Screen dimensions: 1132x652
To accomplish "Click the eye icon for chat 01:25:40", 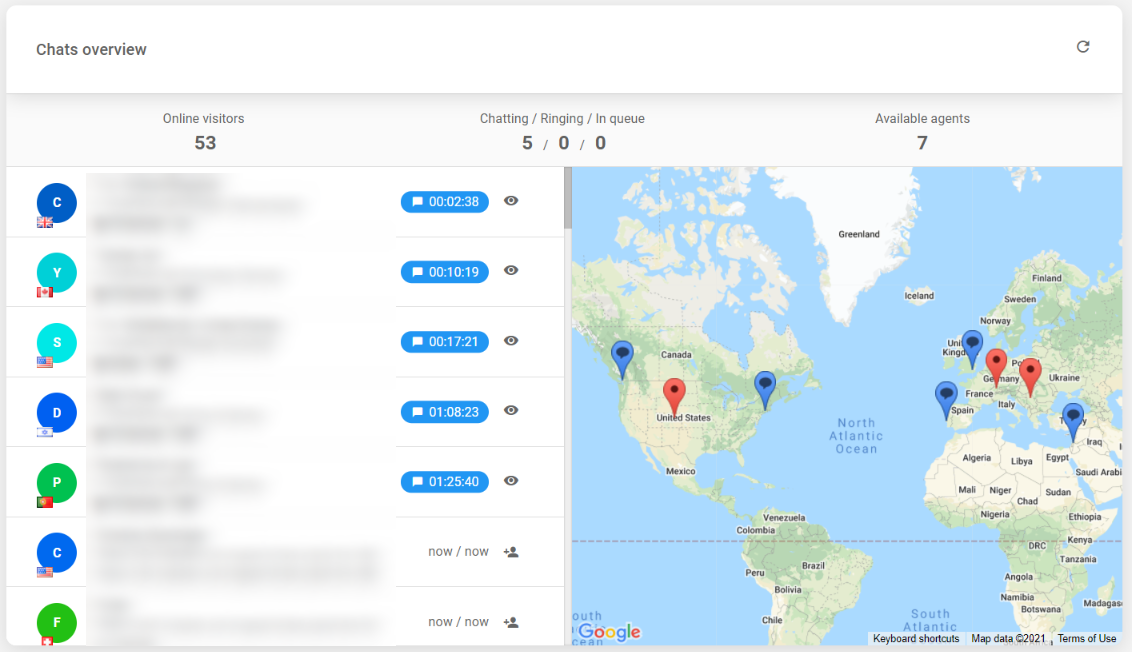I will 511,481.
